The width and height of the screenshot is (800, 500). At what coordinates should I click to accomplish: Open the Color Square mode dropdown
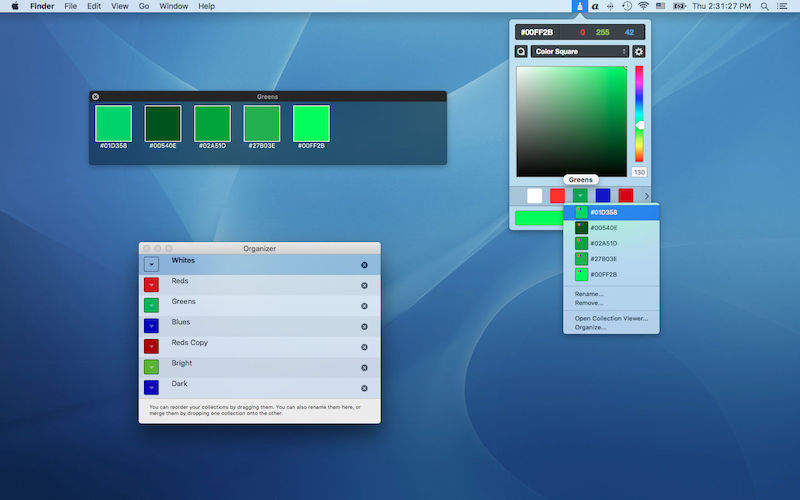click(580, 52)
